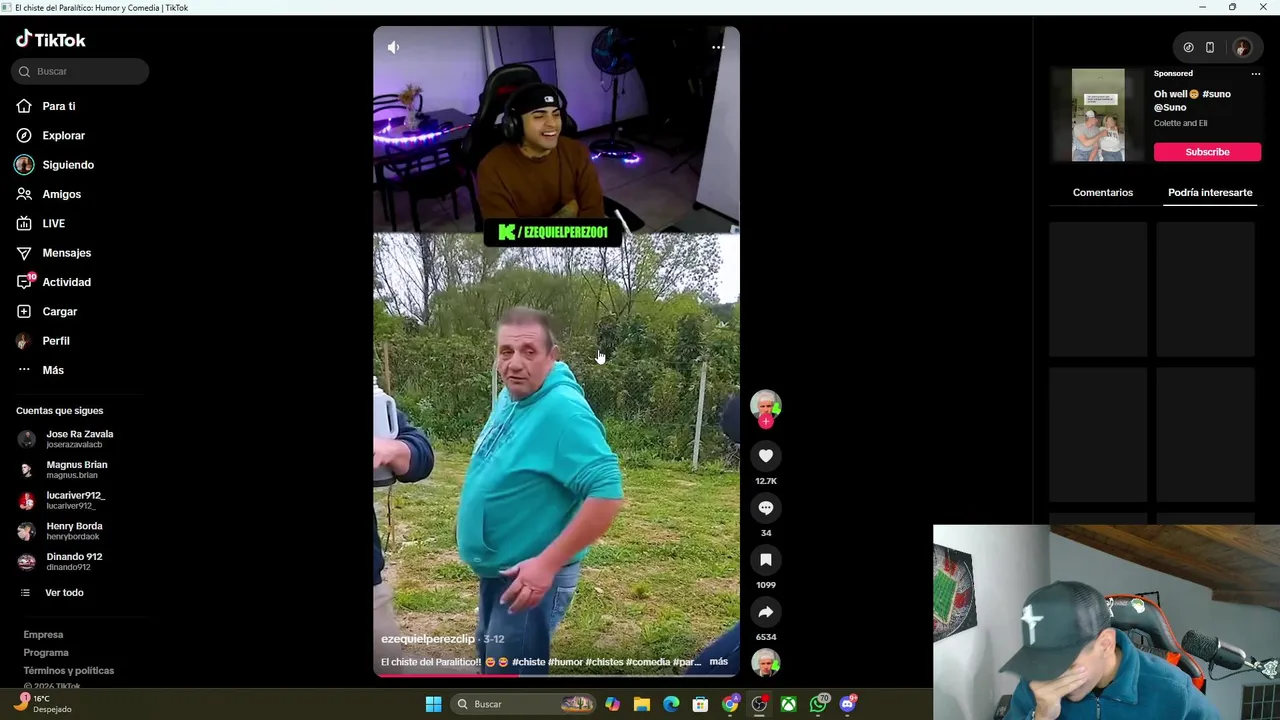Open sponsored ad three-dots options
Screen dimensions: 1280x720
coord(1256,73)
